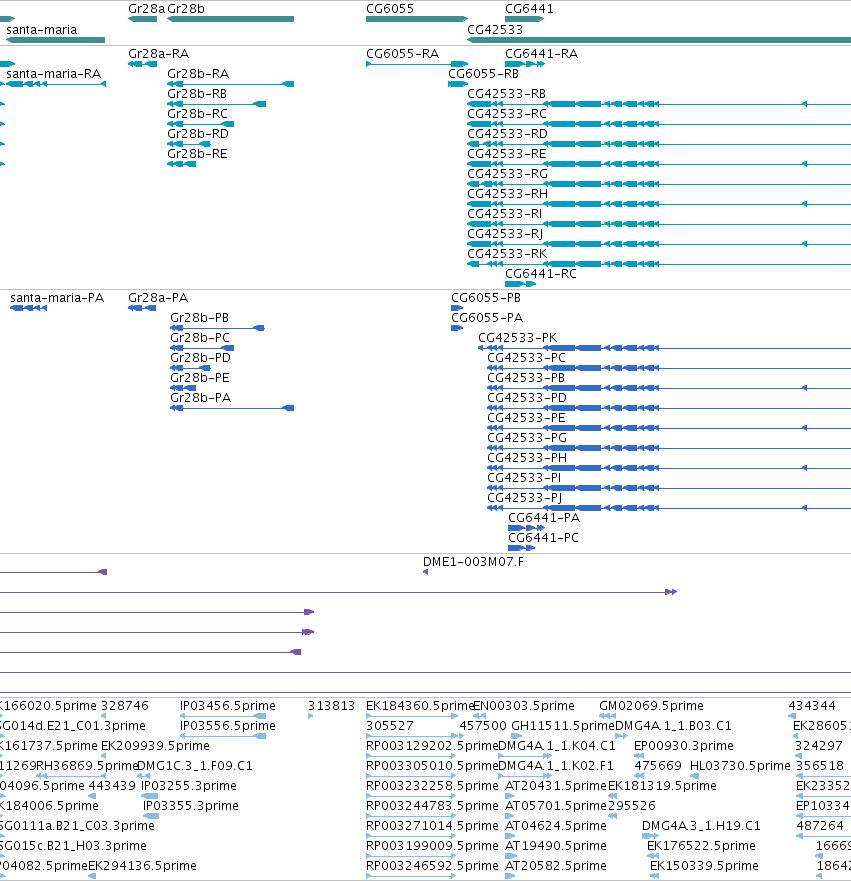Pick the CG42533-RG transcript label
The width and height of the screenshot is (851, 881).
[507, 174]
